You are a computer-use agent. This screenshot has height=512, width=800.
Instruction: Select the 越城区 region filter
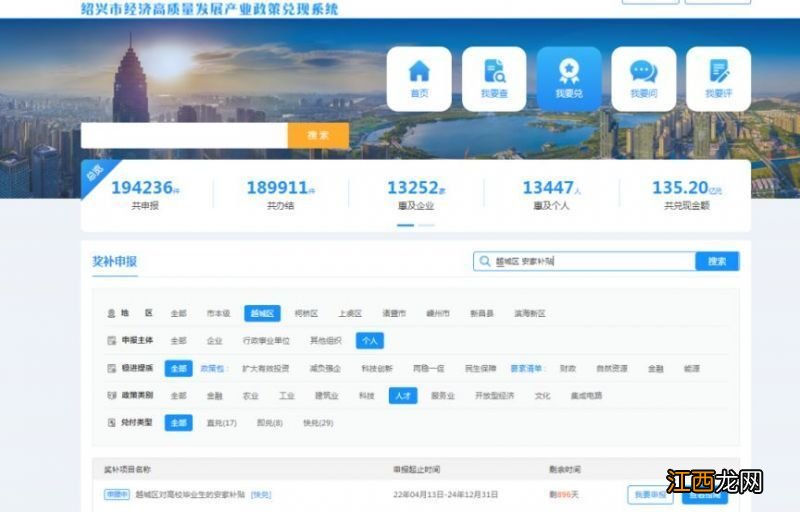(262, 314)
